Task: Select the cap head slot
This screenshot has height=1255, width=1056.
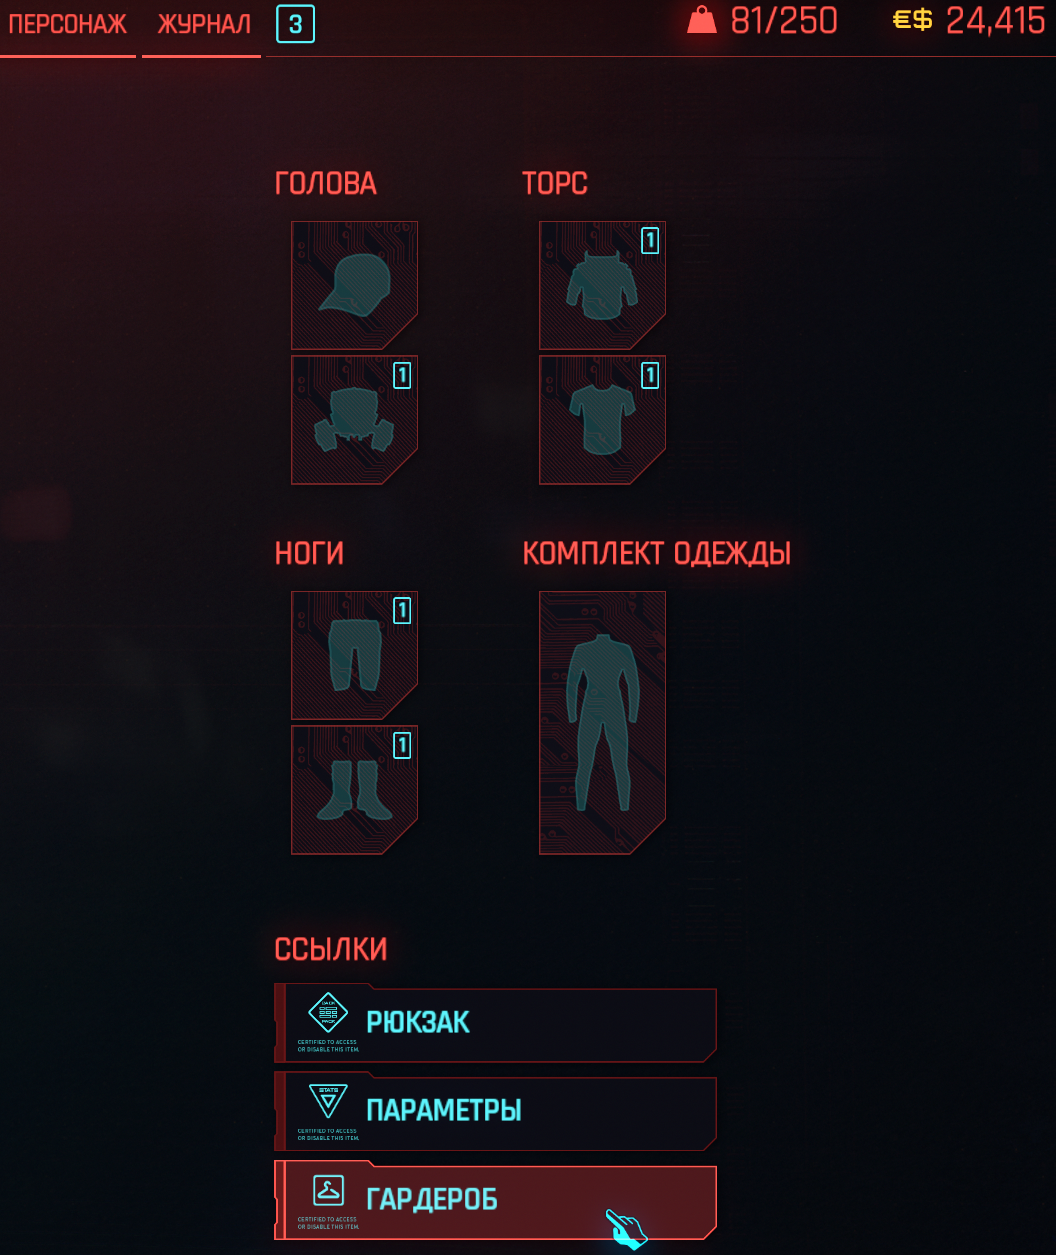Action: tap(354, 285)
